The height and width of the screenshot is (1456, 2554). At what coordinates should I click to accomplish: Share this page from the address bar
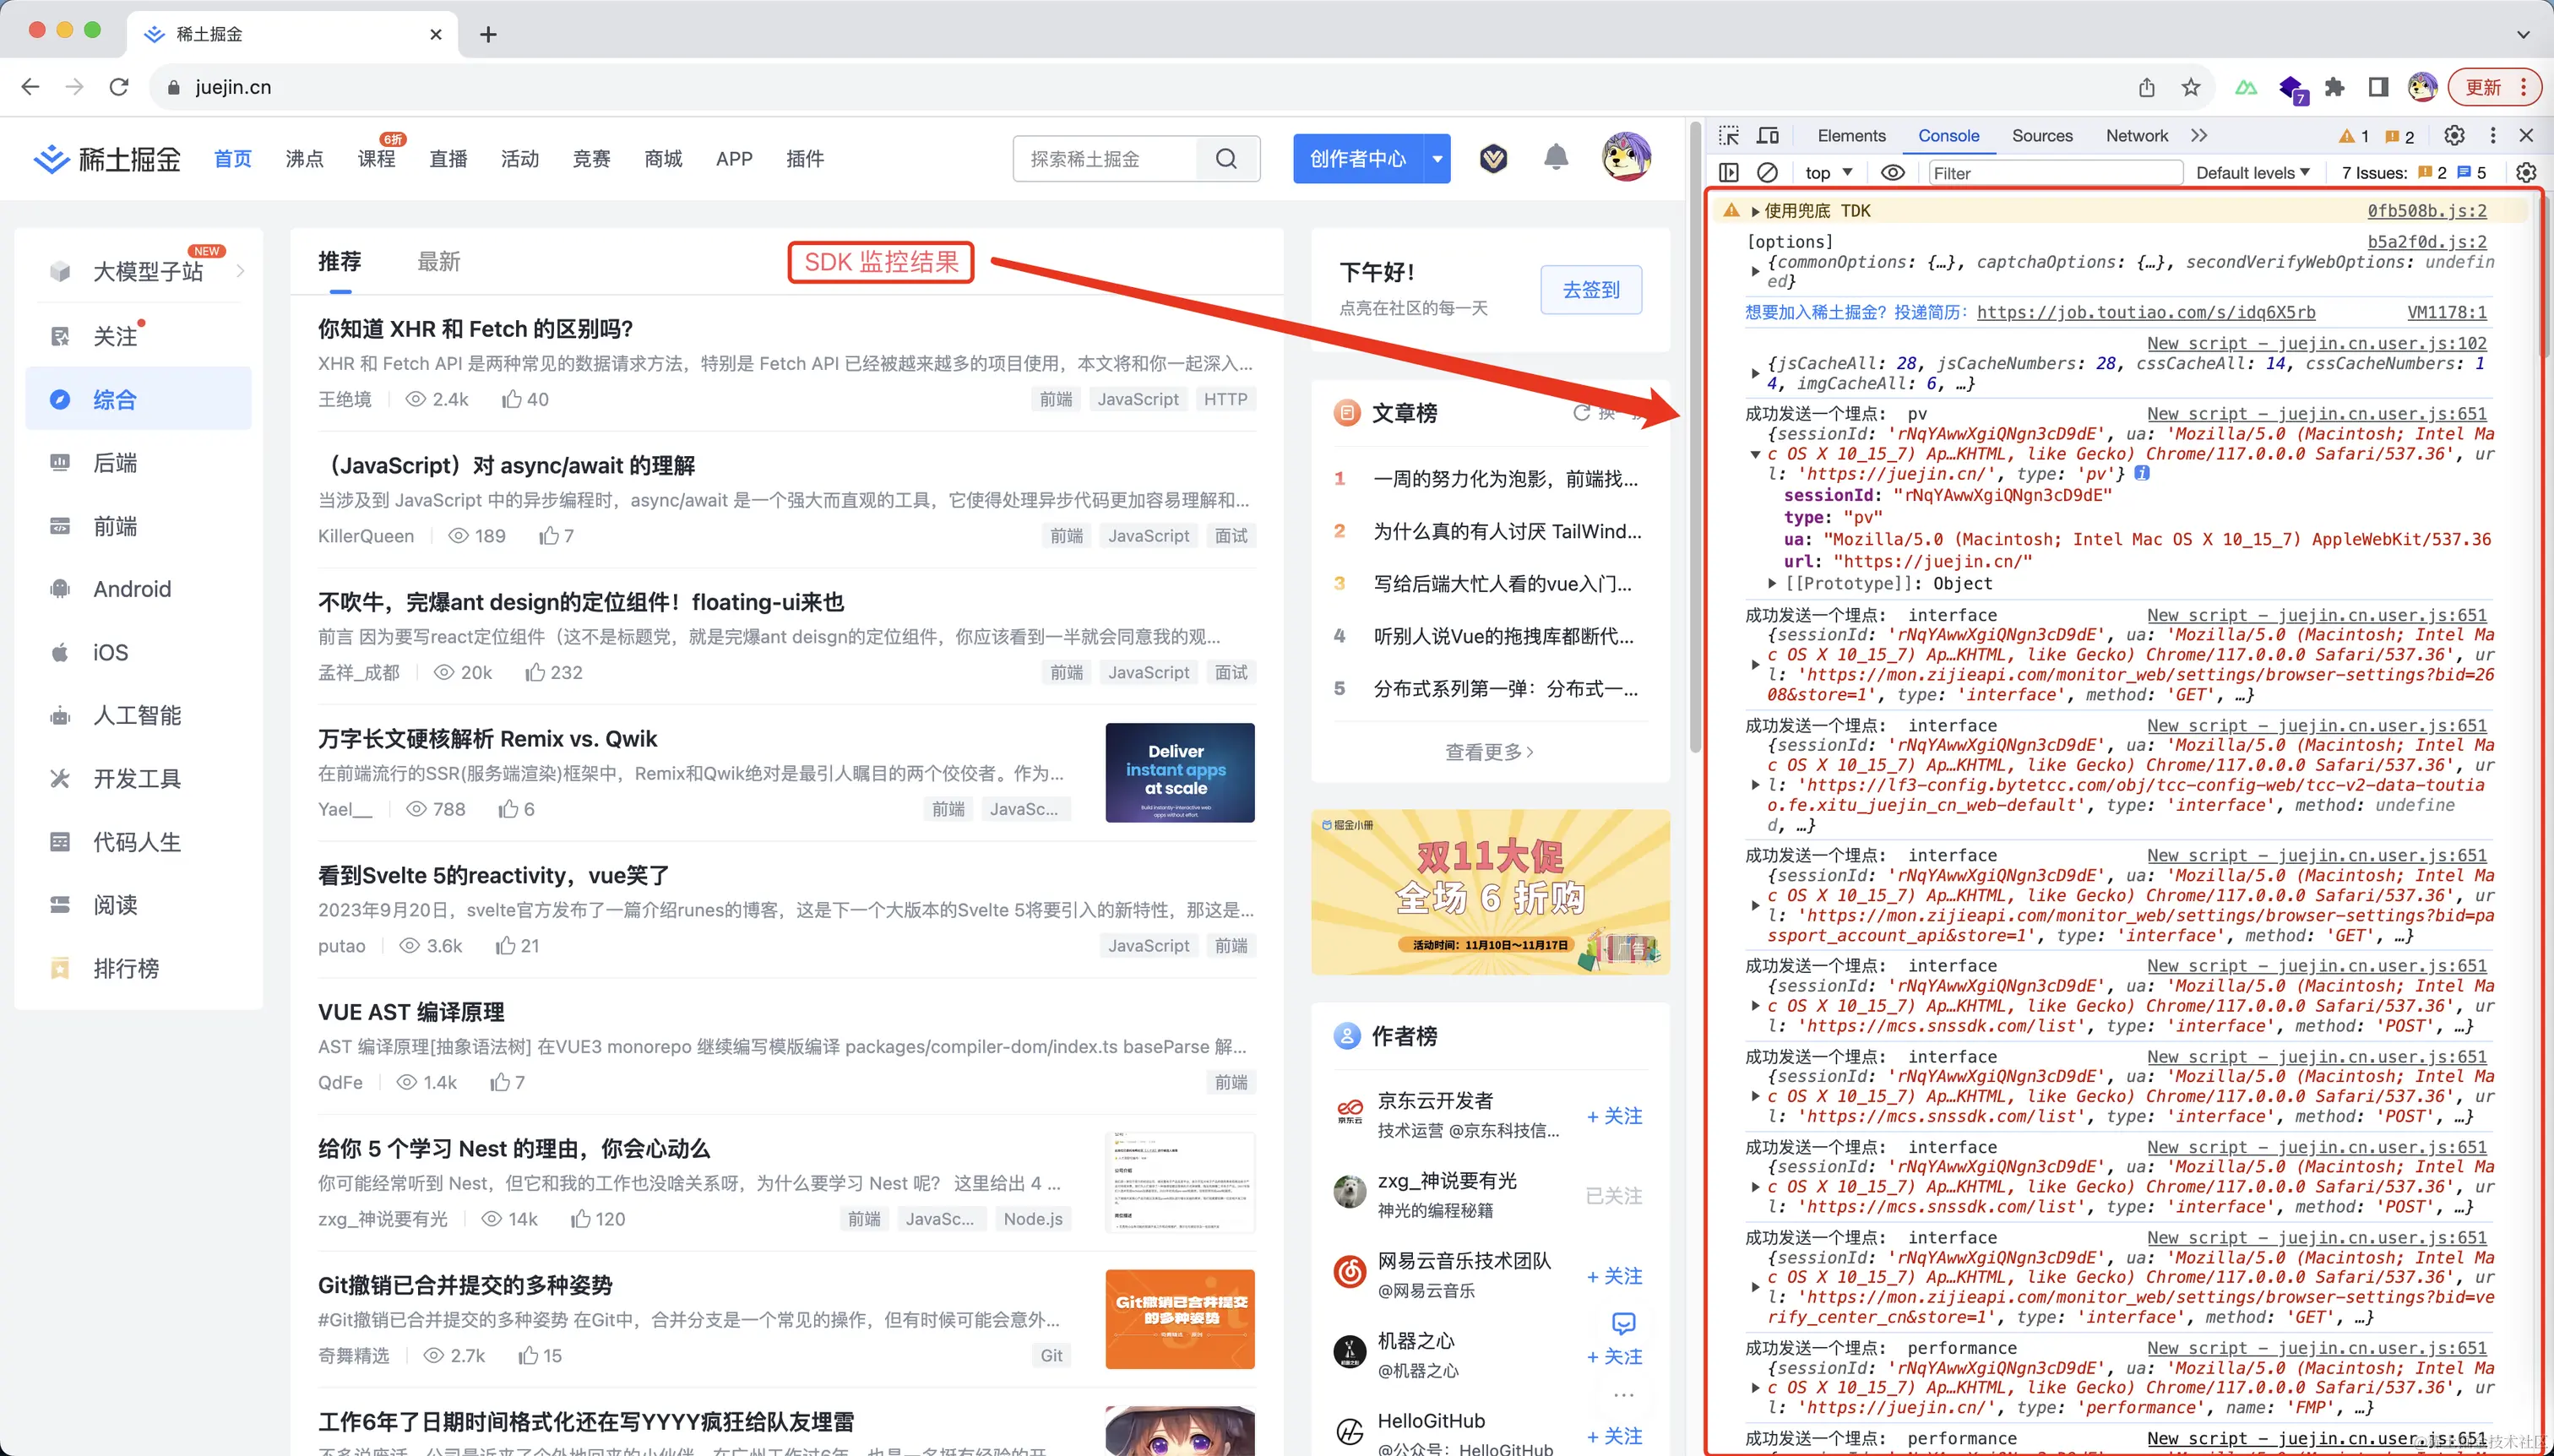click(2147, 87)
